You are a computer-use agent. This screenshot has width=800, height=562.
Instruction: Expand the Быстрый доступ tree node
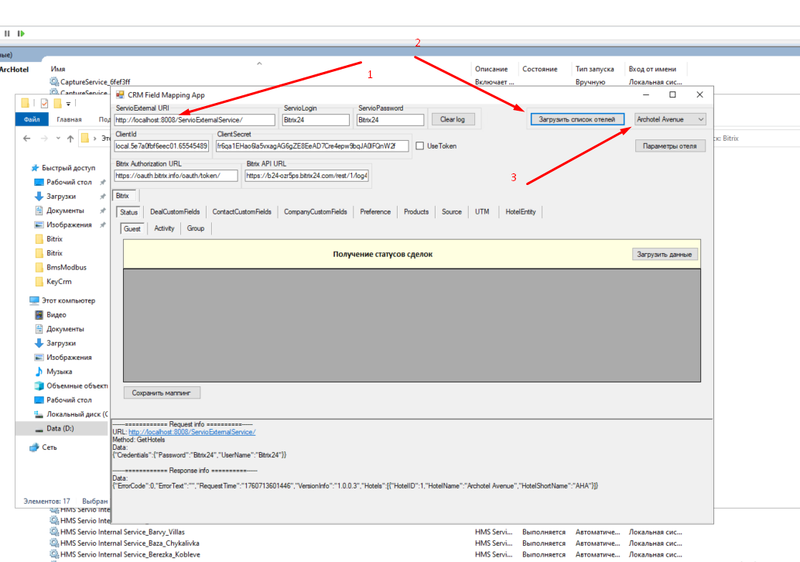(x=26, y=169)
